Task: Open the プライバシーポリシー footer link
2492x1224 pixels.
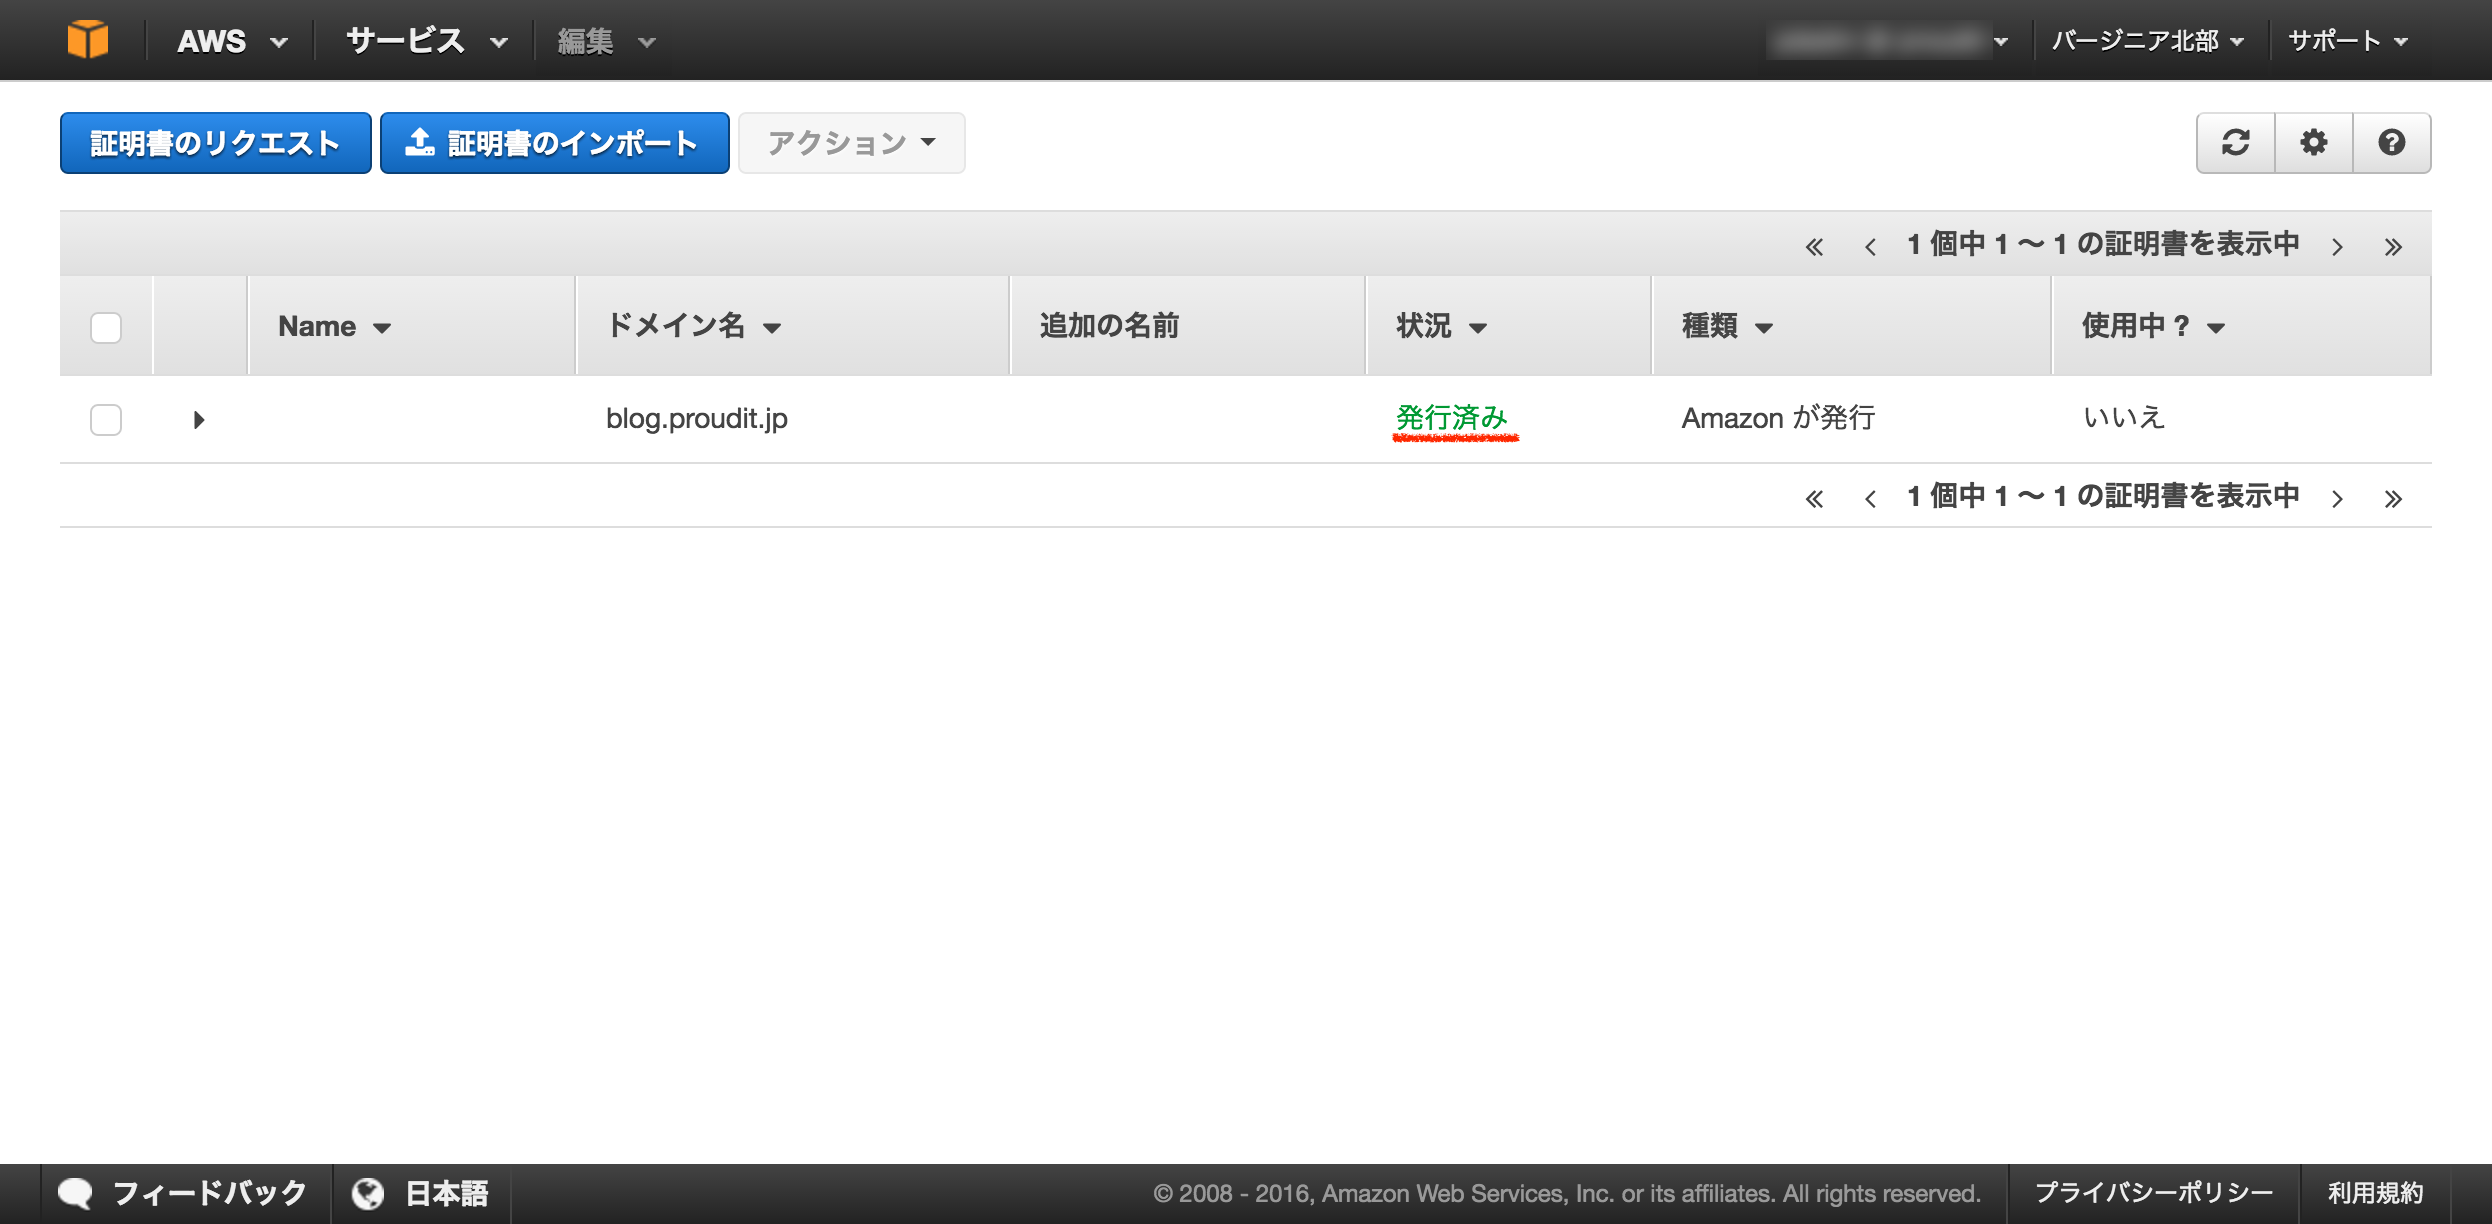Action: (x=2153, y=1193)
